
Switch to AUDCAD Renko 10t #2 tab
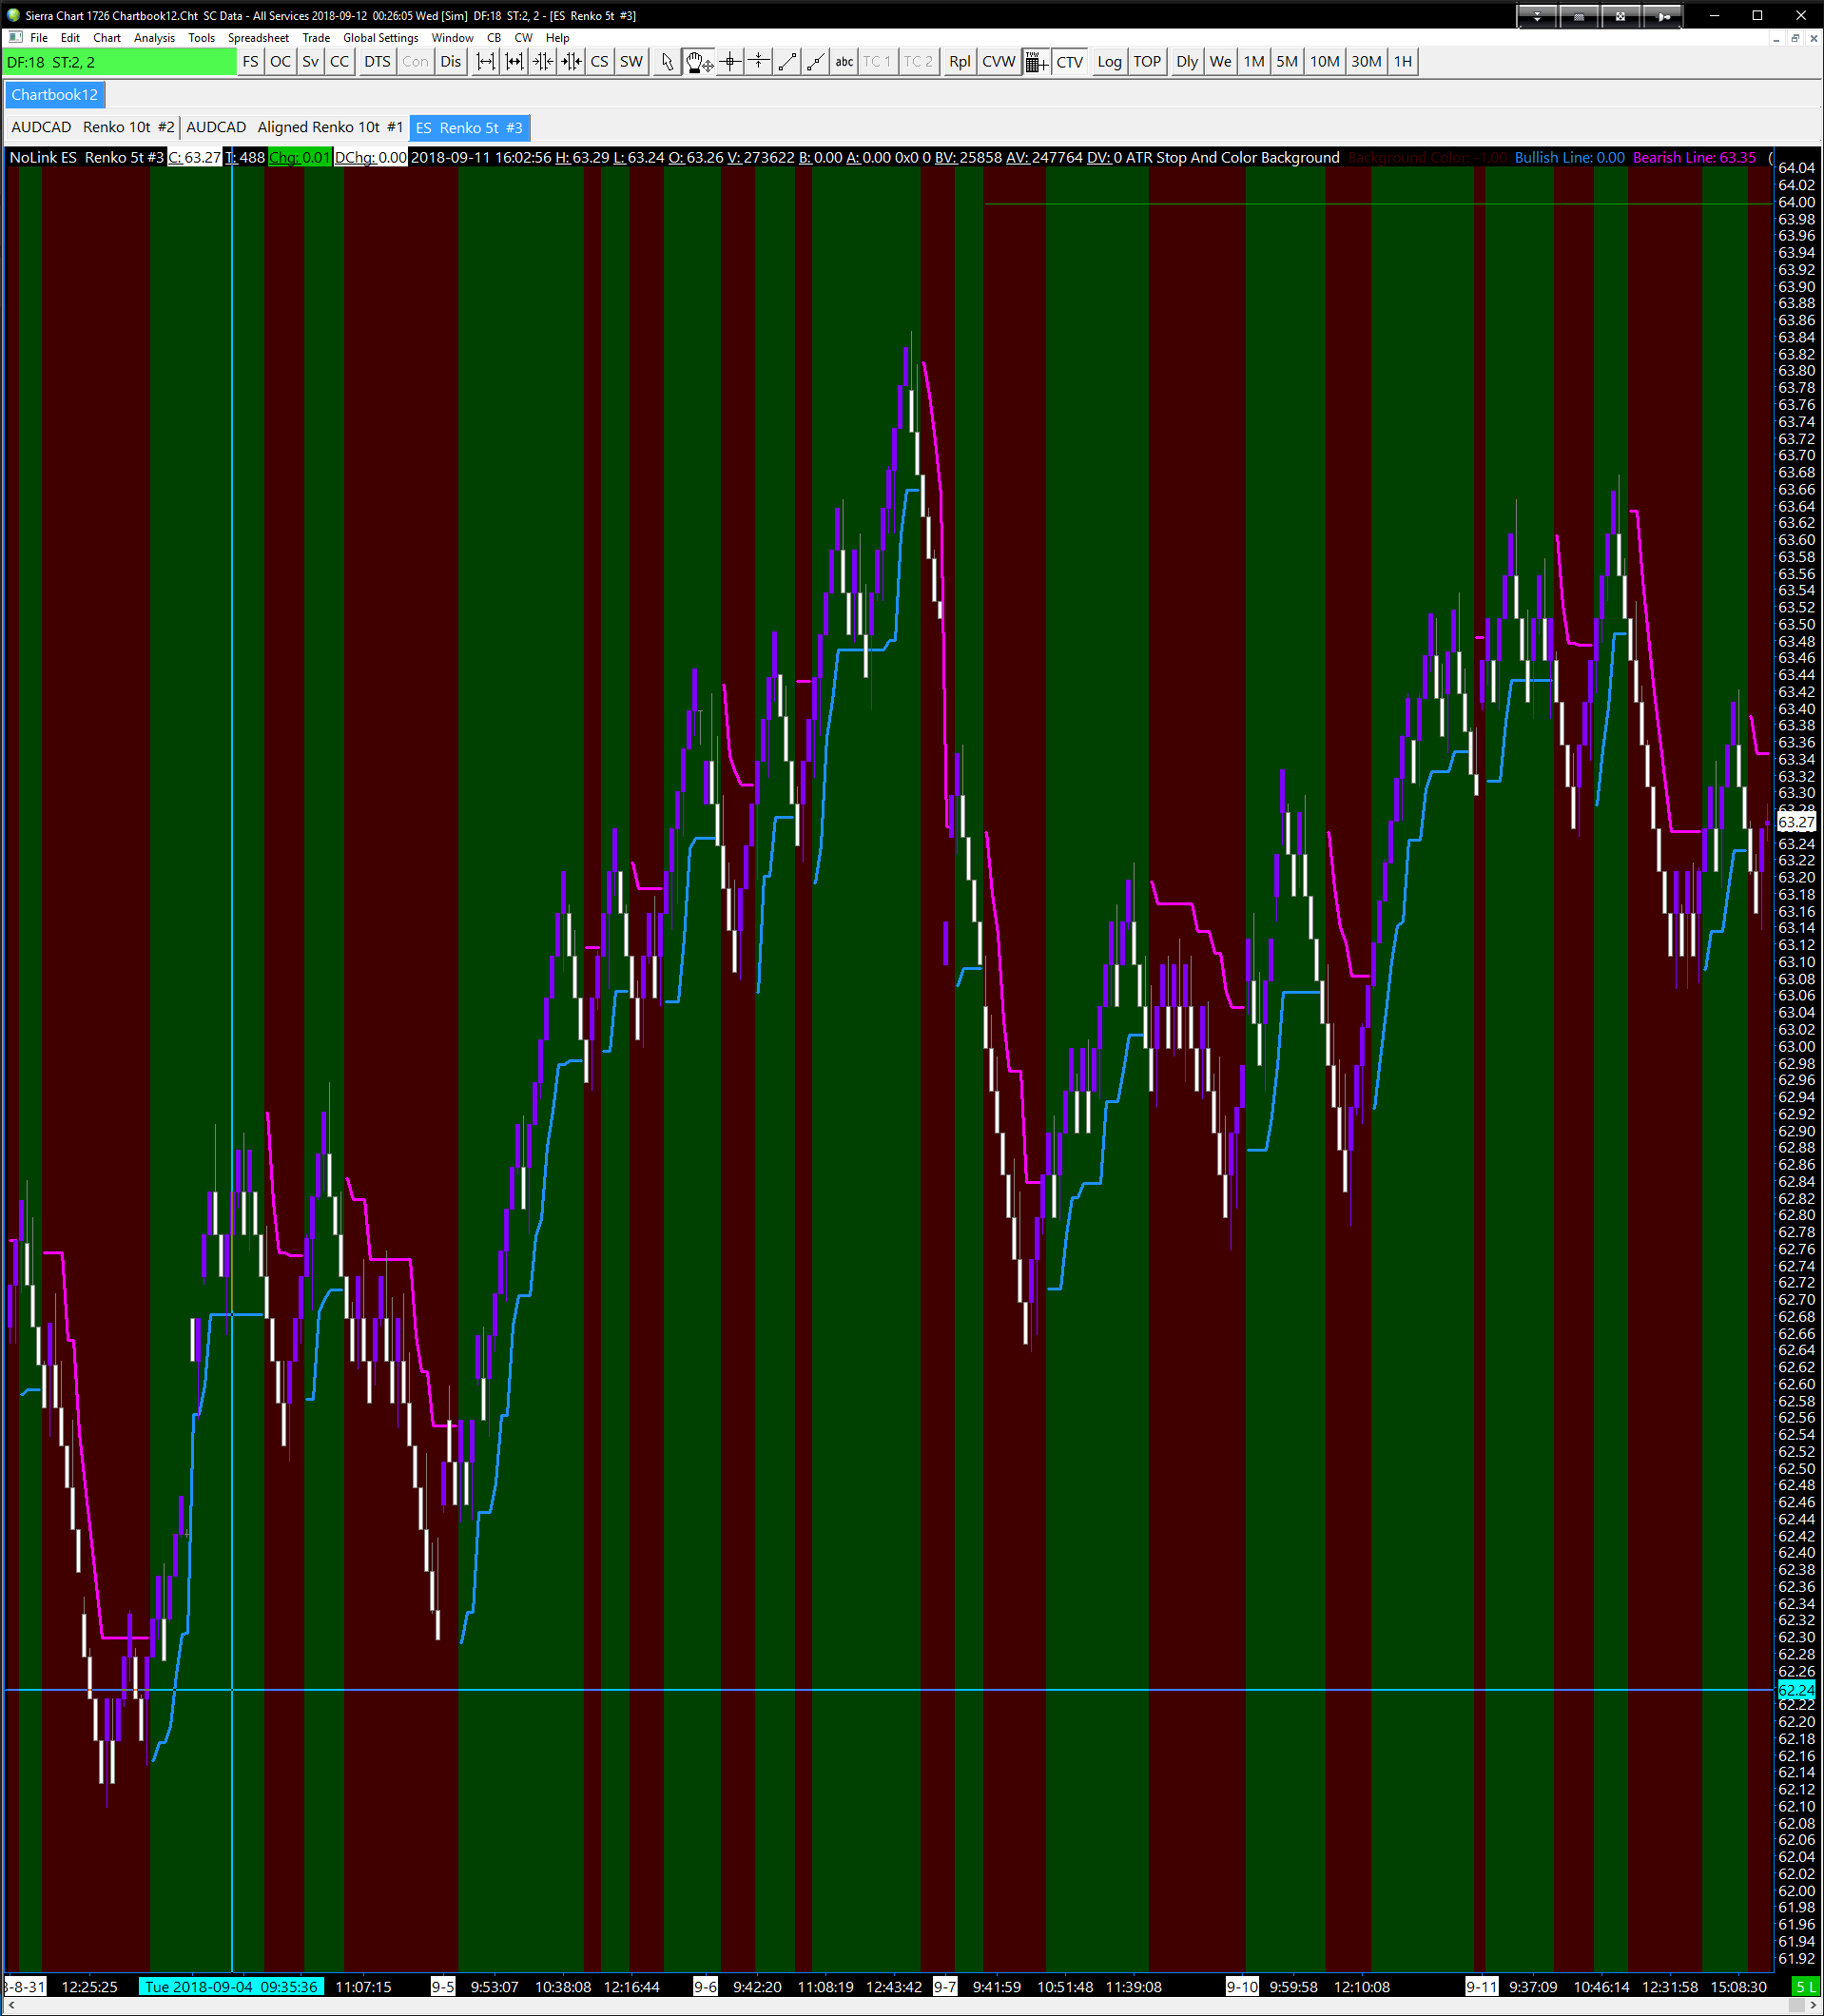(93, 127)
